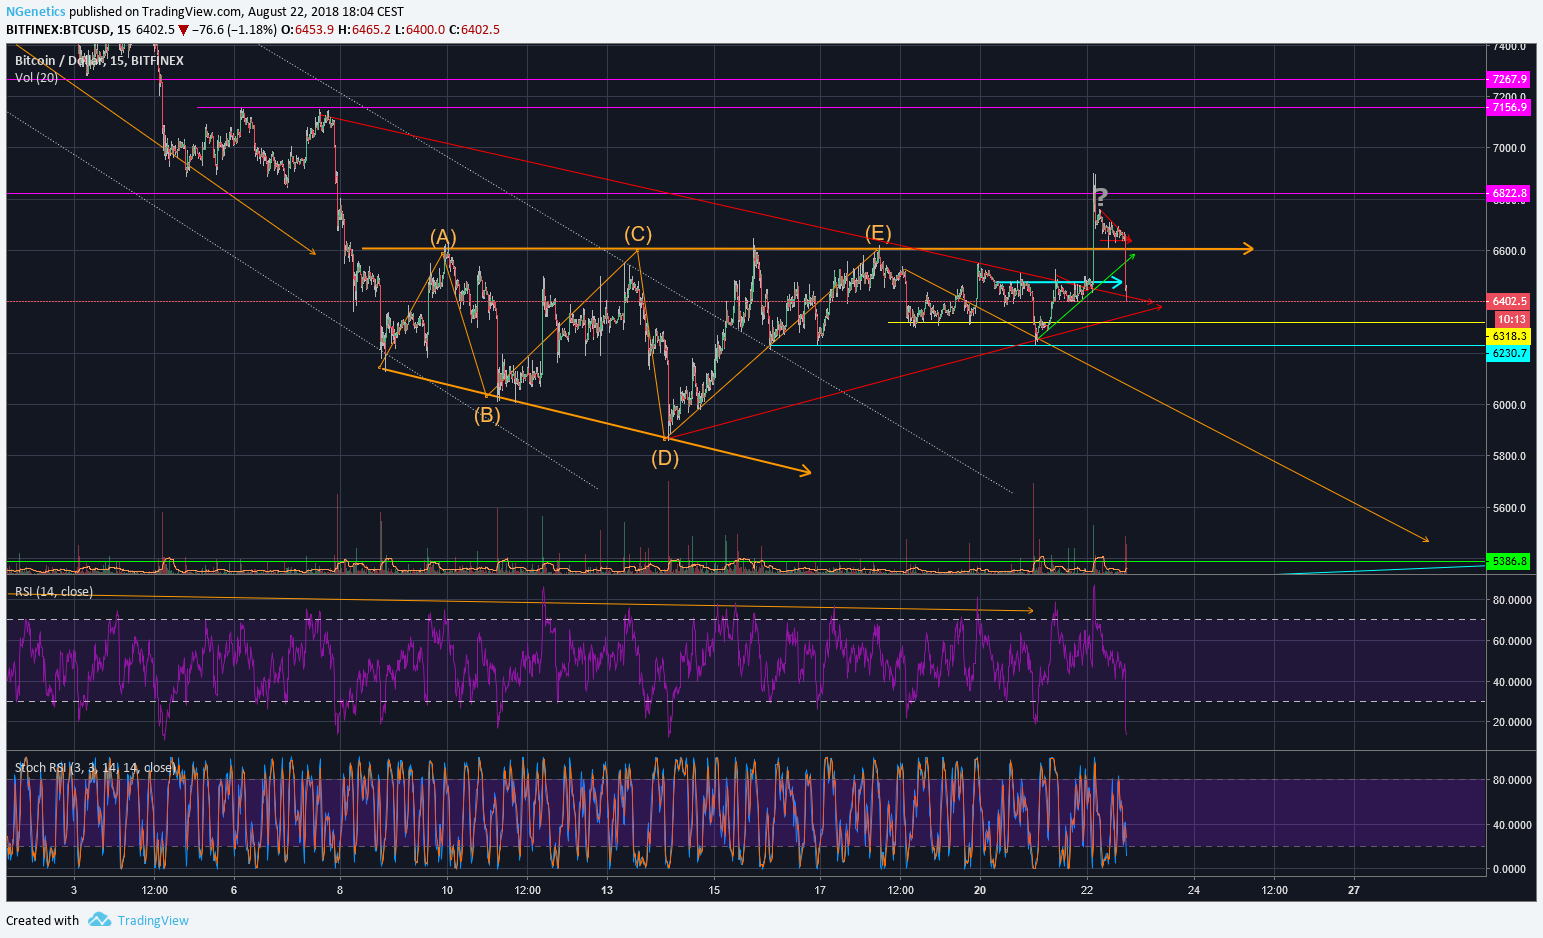This screenshot has width=1543, height=938.
Task: Click the 60.0000 level on RSI axis
Action: pyautogui.click(x=1511, y=641)
